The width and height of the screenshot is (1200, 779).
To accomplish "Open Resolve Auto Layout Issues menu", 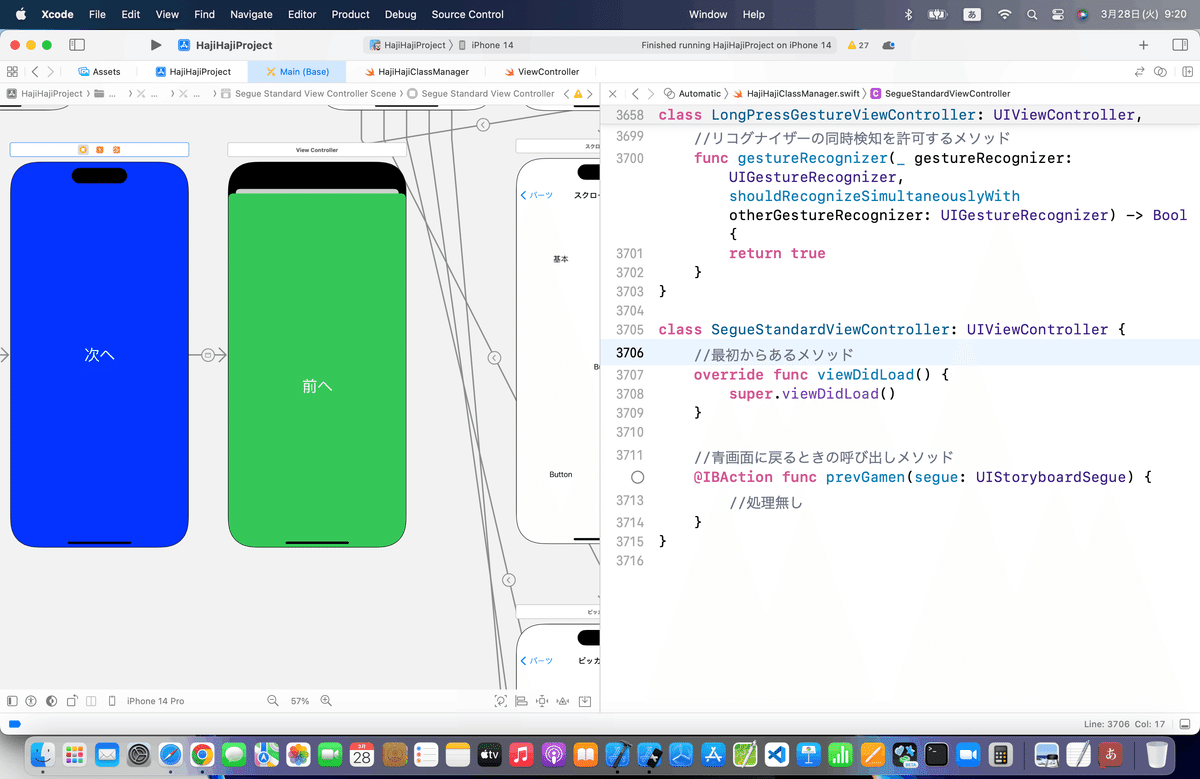I will 563,701.
